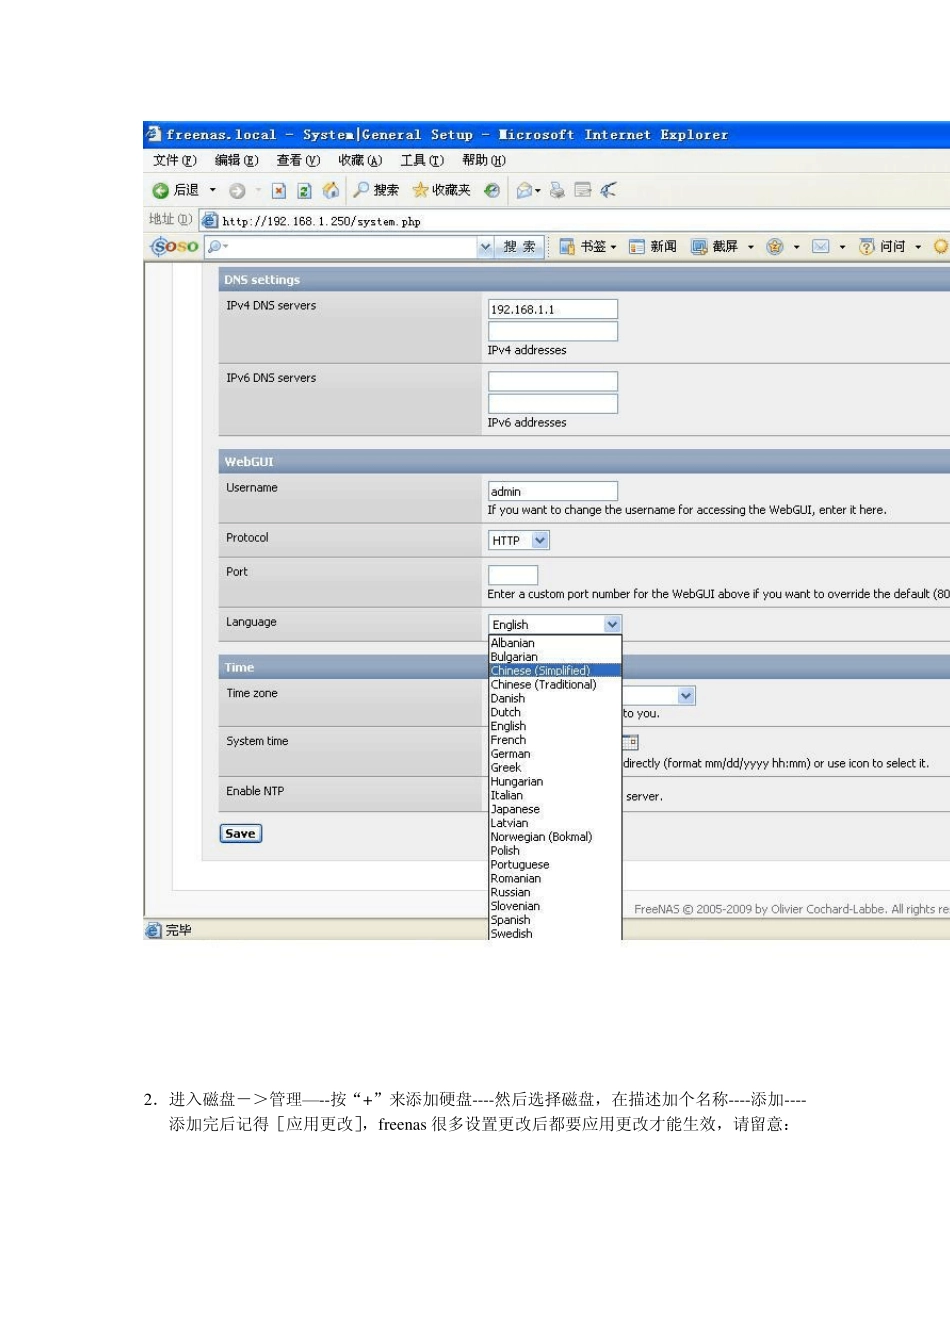Click the IE icon in title bar
This screenshot has width=950, height=1344.
coord(153,134)
